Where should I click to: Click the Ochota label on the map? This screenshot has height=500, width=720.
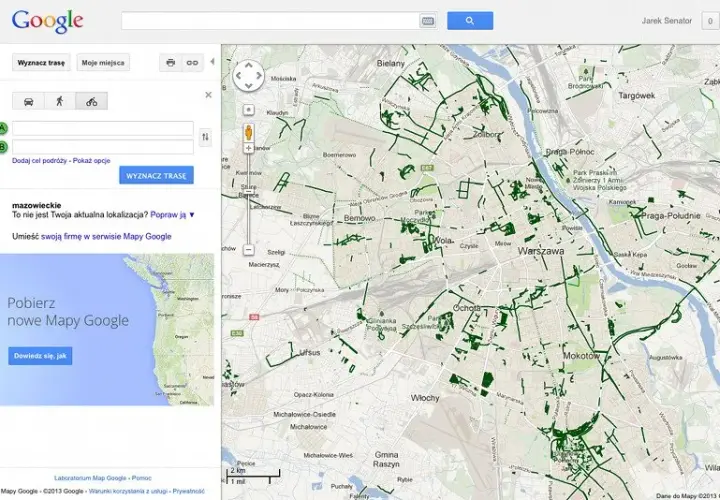pos(467,308)
